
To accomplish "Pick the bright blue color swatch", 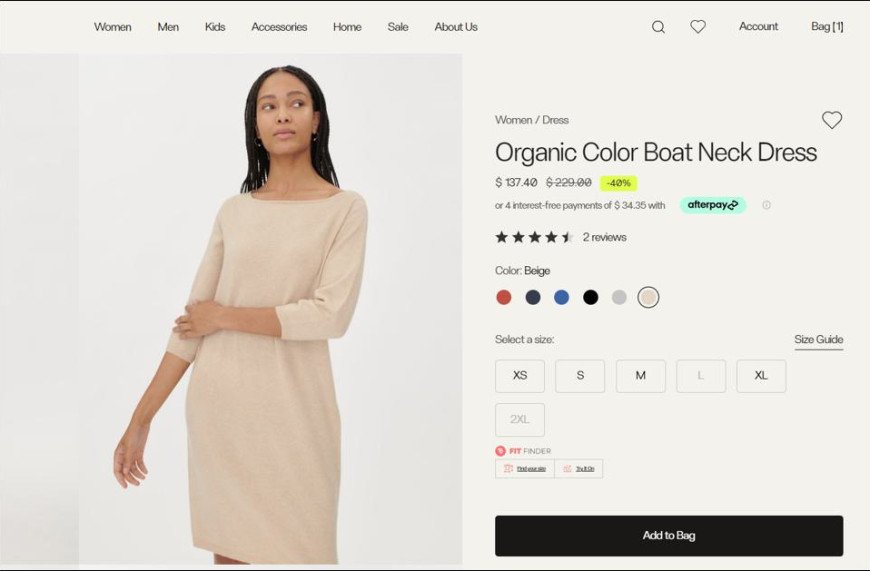I will pos(562,297).
